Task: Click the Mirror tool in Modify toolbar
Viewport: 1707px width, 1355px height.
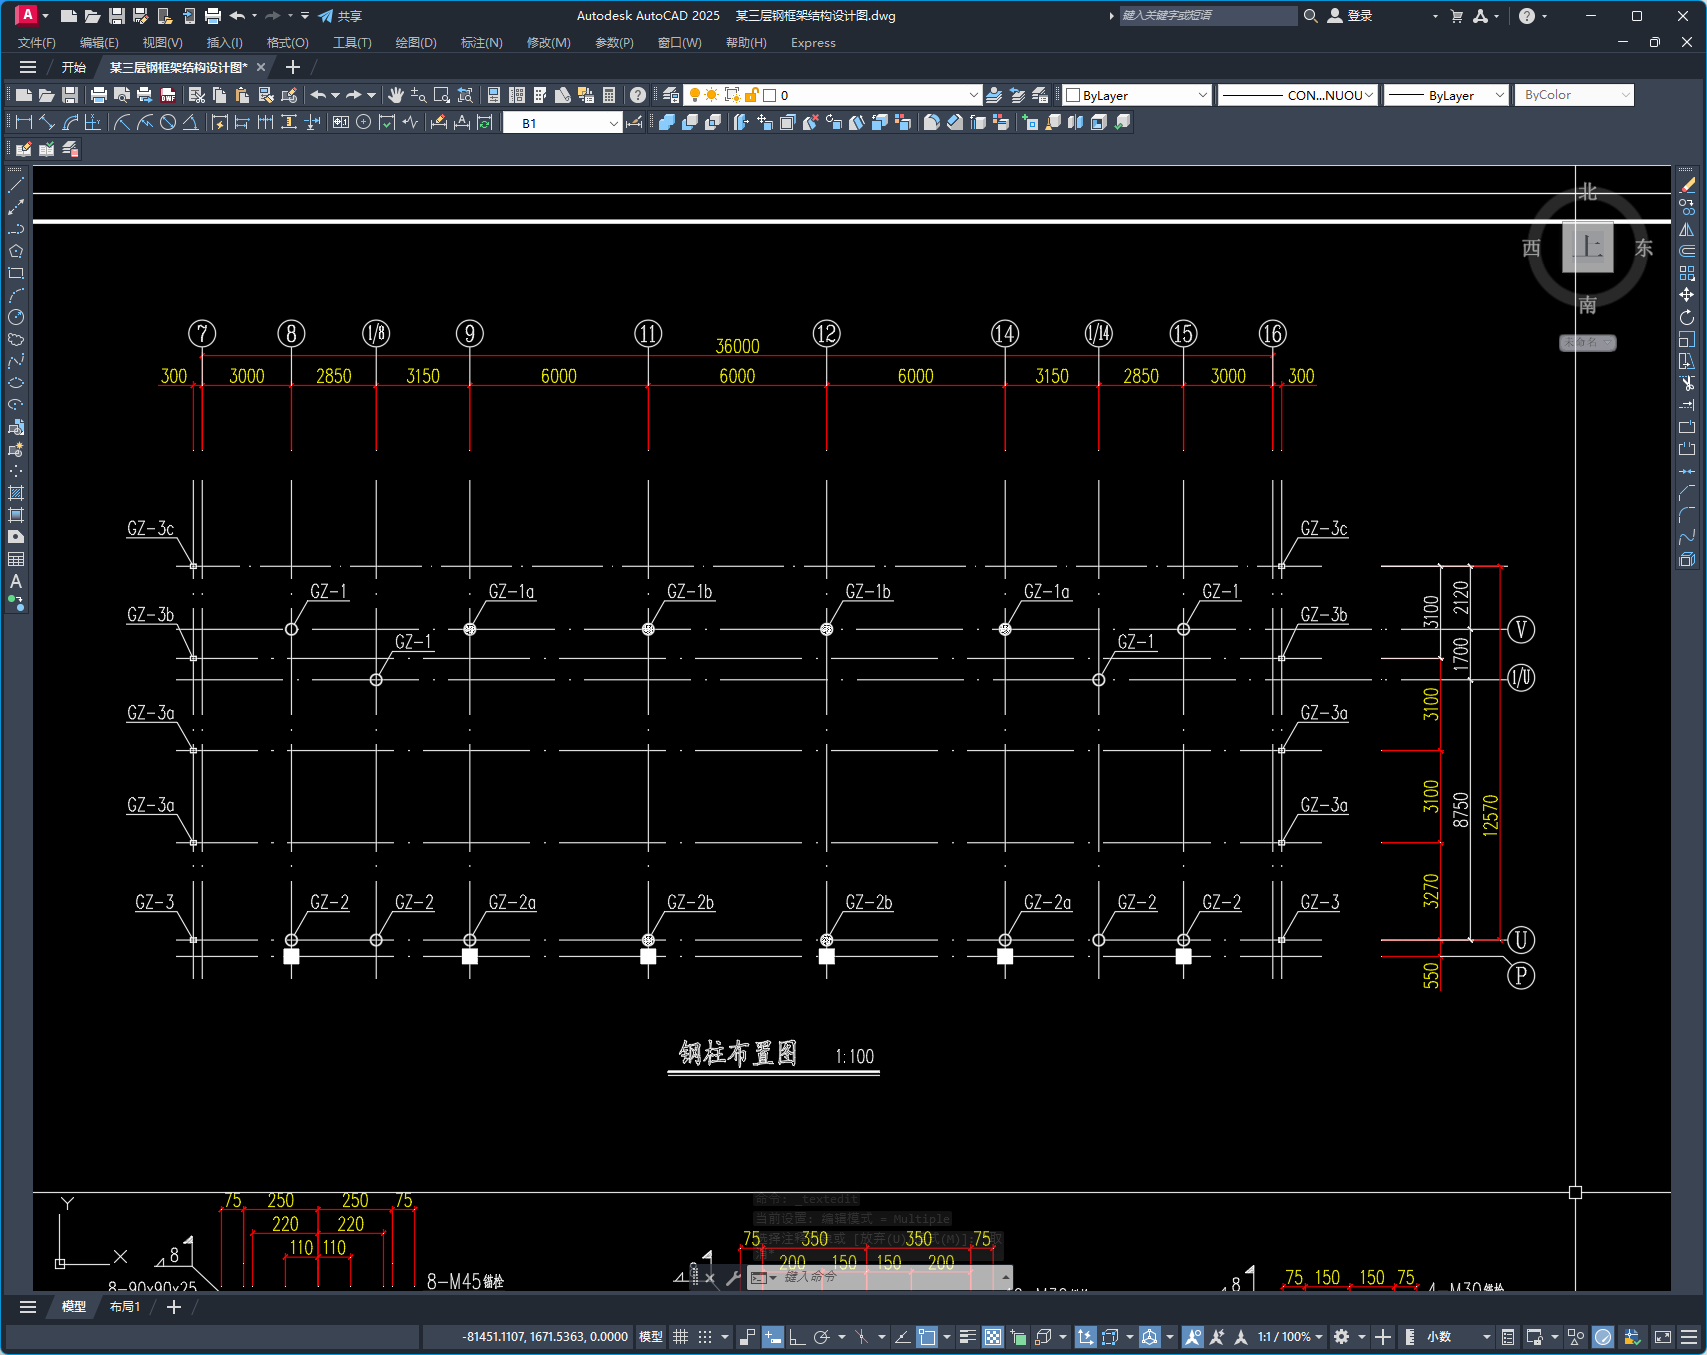Action: coord(1687,229)
